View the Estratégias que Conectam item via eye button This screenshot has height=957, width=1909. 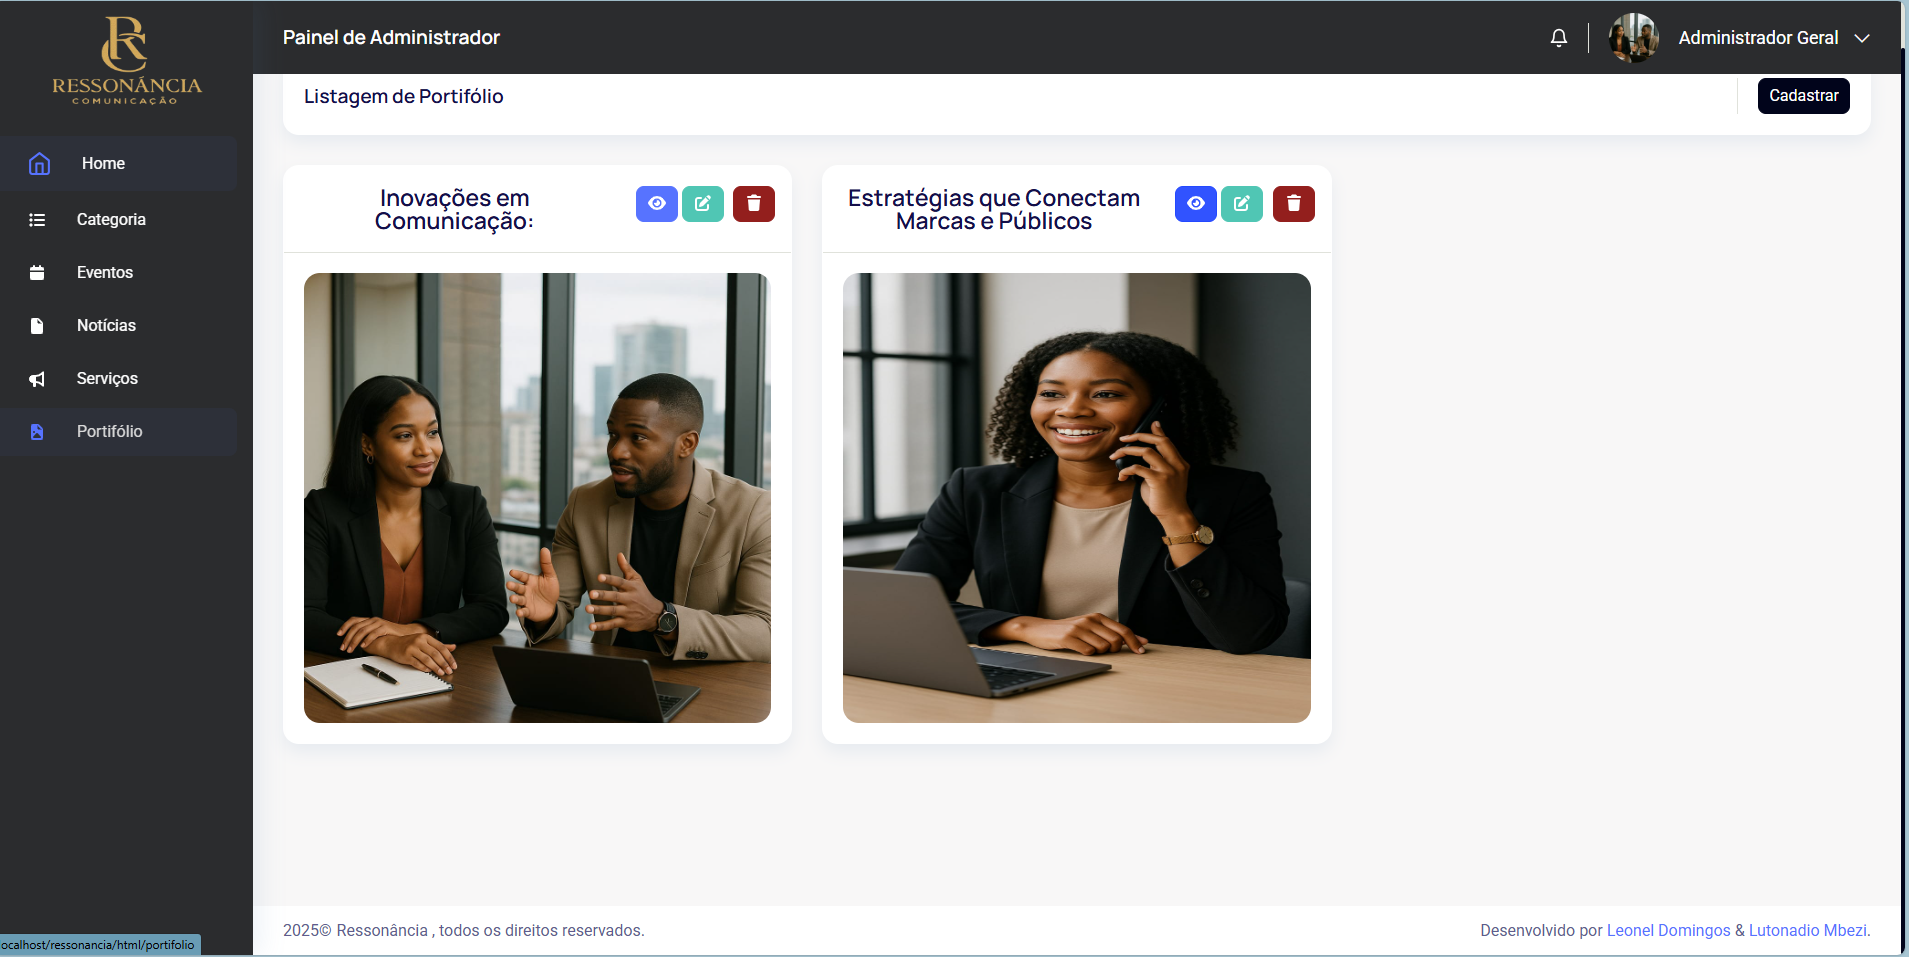click(x=1196, y=204)
